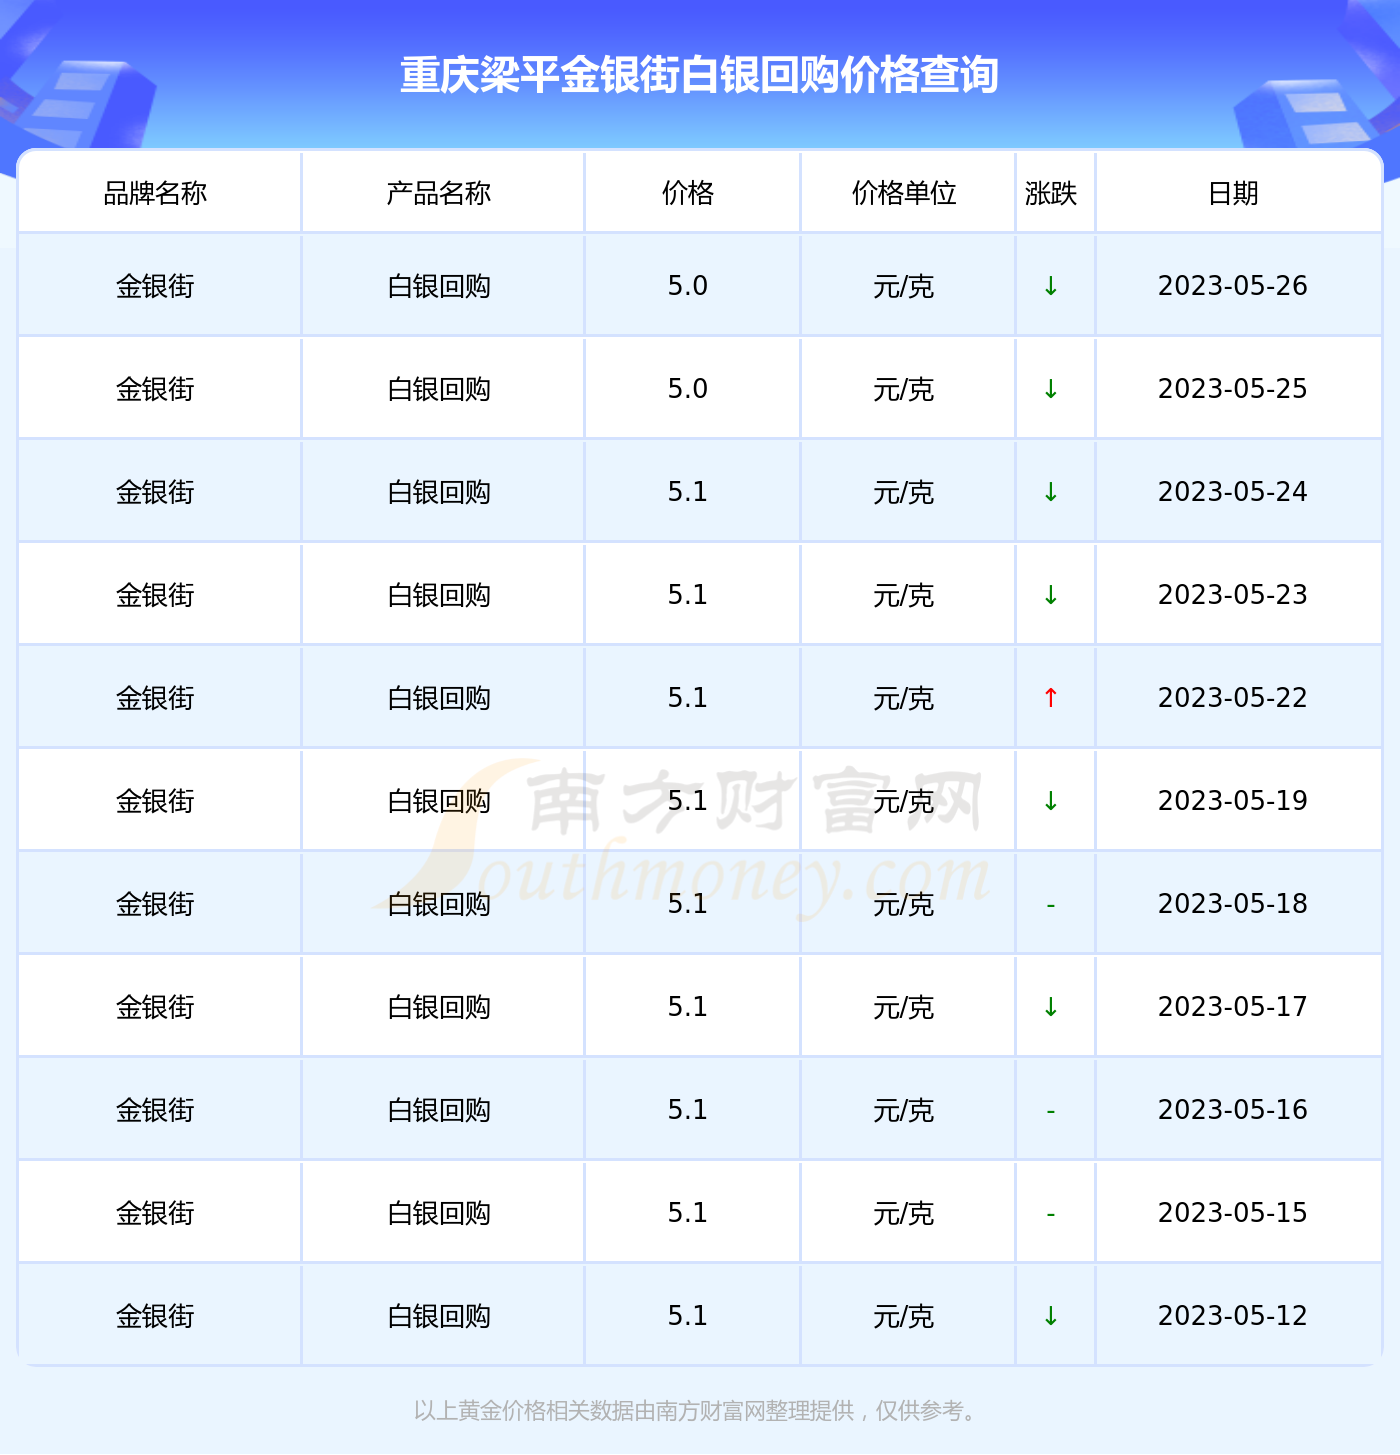The height and width of the screenshot is (1455, 1400).
Task: Click price 5.1 in the 2023-05-22 row
Action: click(x=688, y=698)
